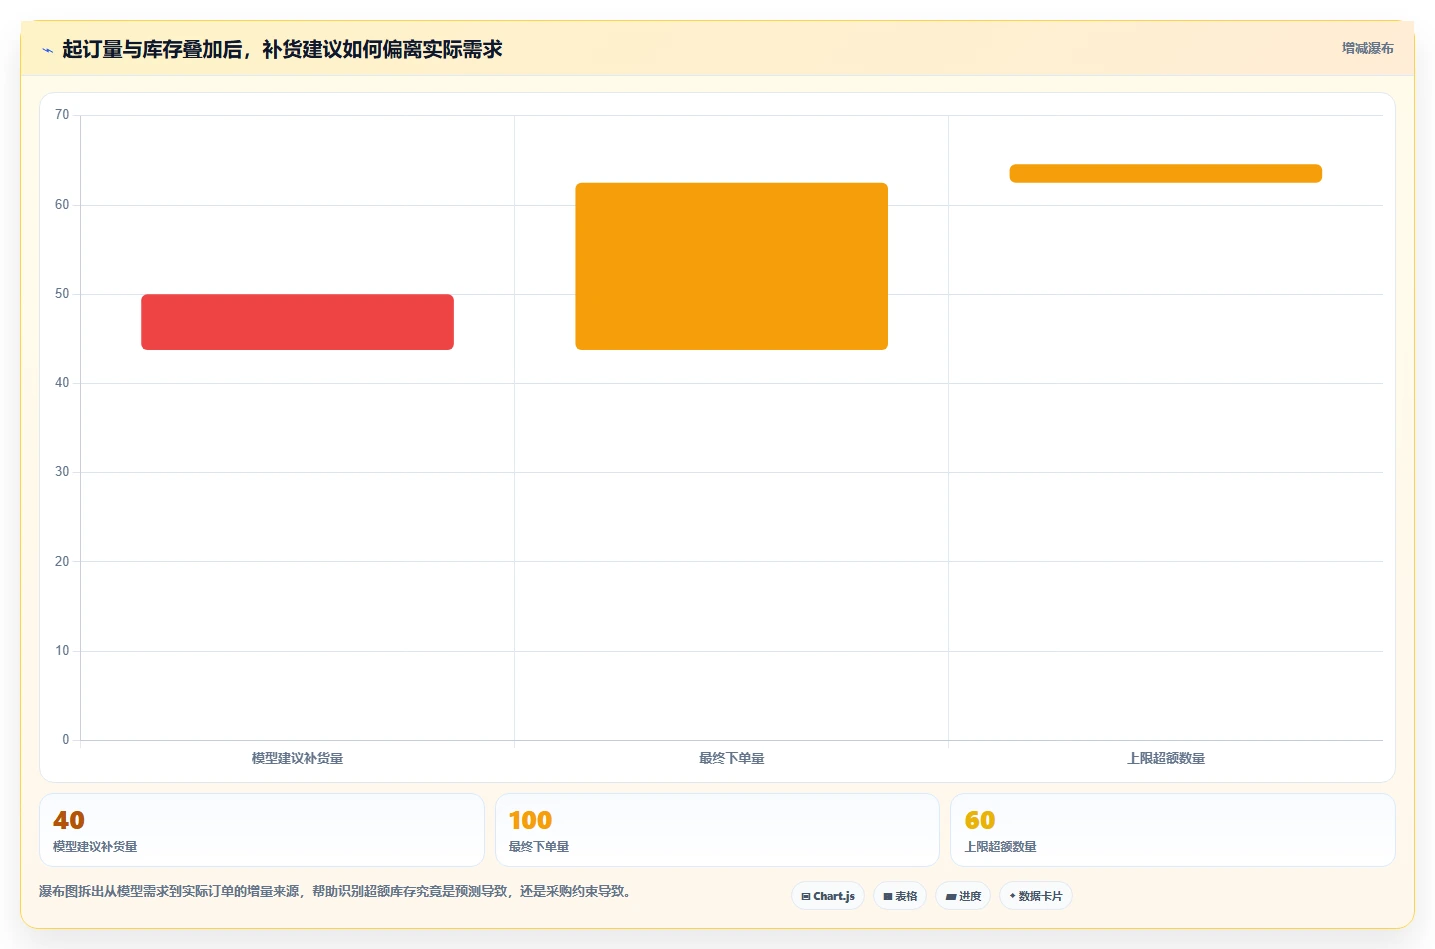Click the 进度 tag pill
This screenshot has width=1435, height=949.
[963, 896]
